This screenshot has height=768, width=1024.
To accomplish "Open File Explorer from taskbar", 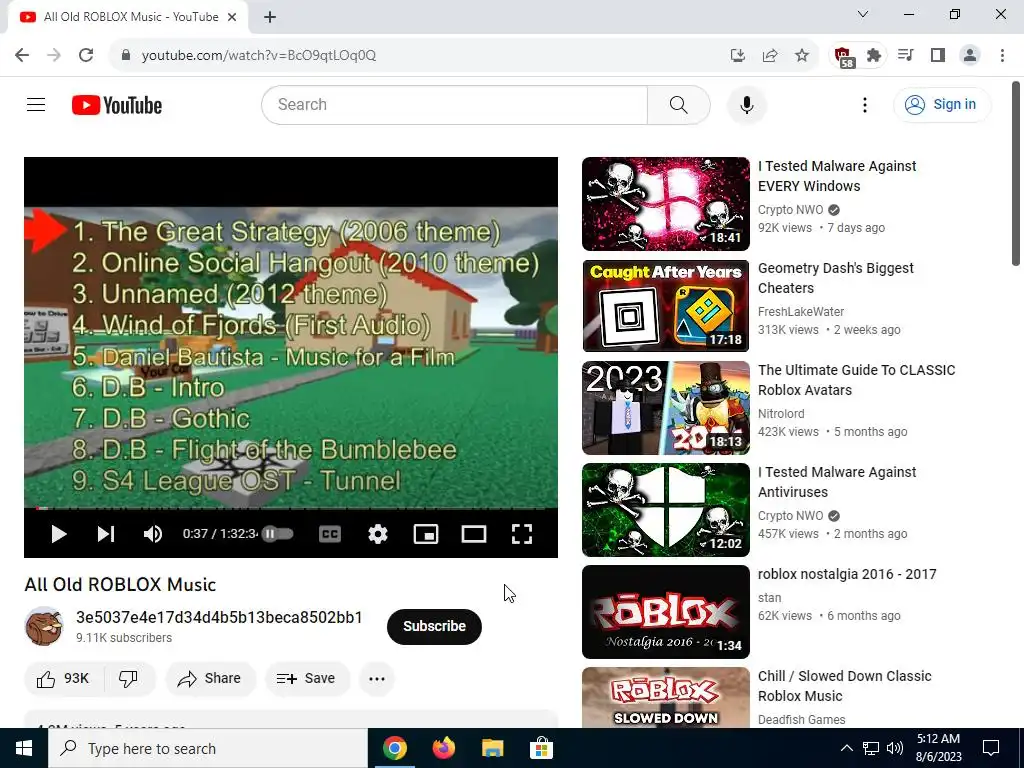I will click(x=492, y=748).
